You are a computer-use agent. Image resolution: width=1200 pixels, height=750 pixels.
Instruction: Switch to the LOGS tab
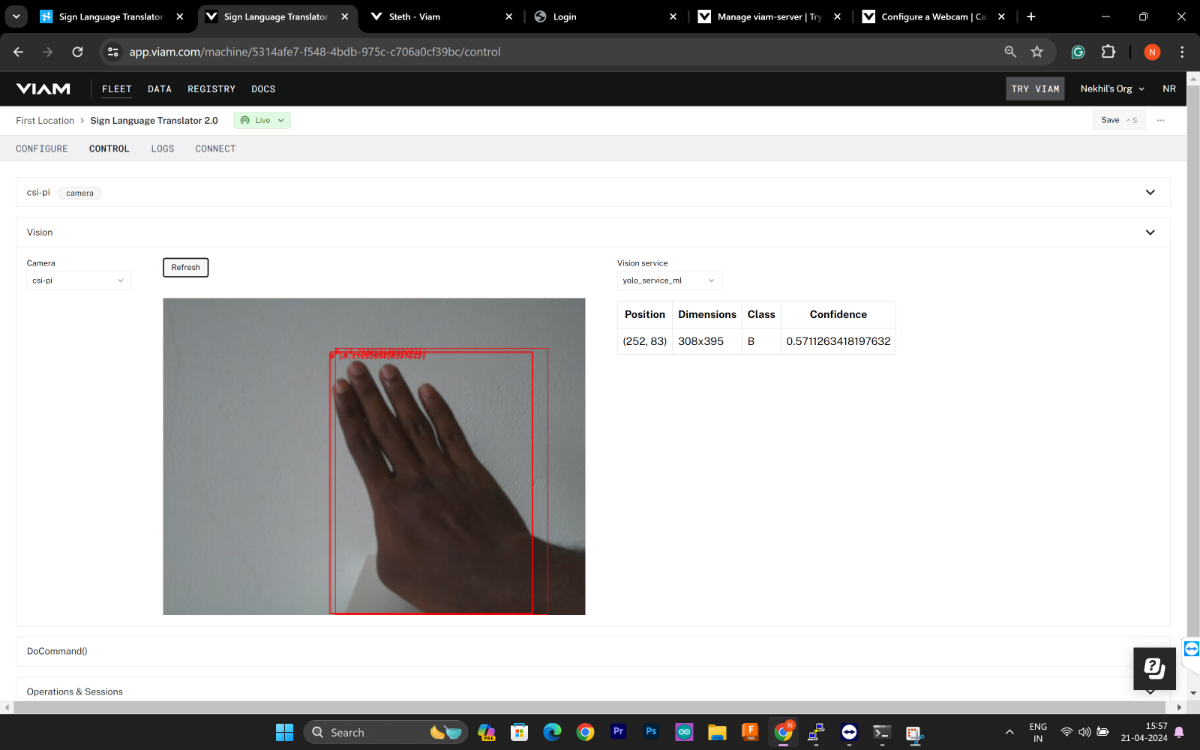tap(162, 149)
